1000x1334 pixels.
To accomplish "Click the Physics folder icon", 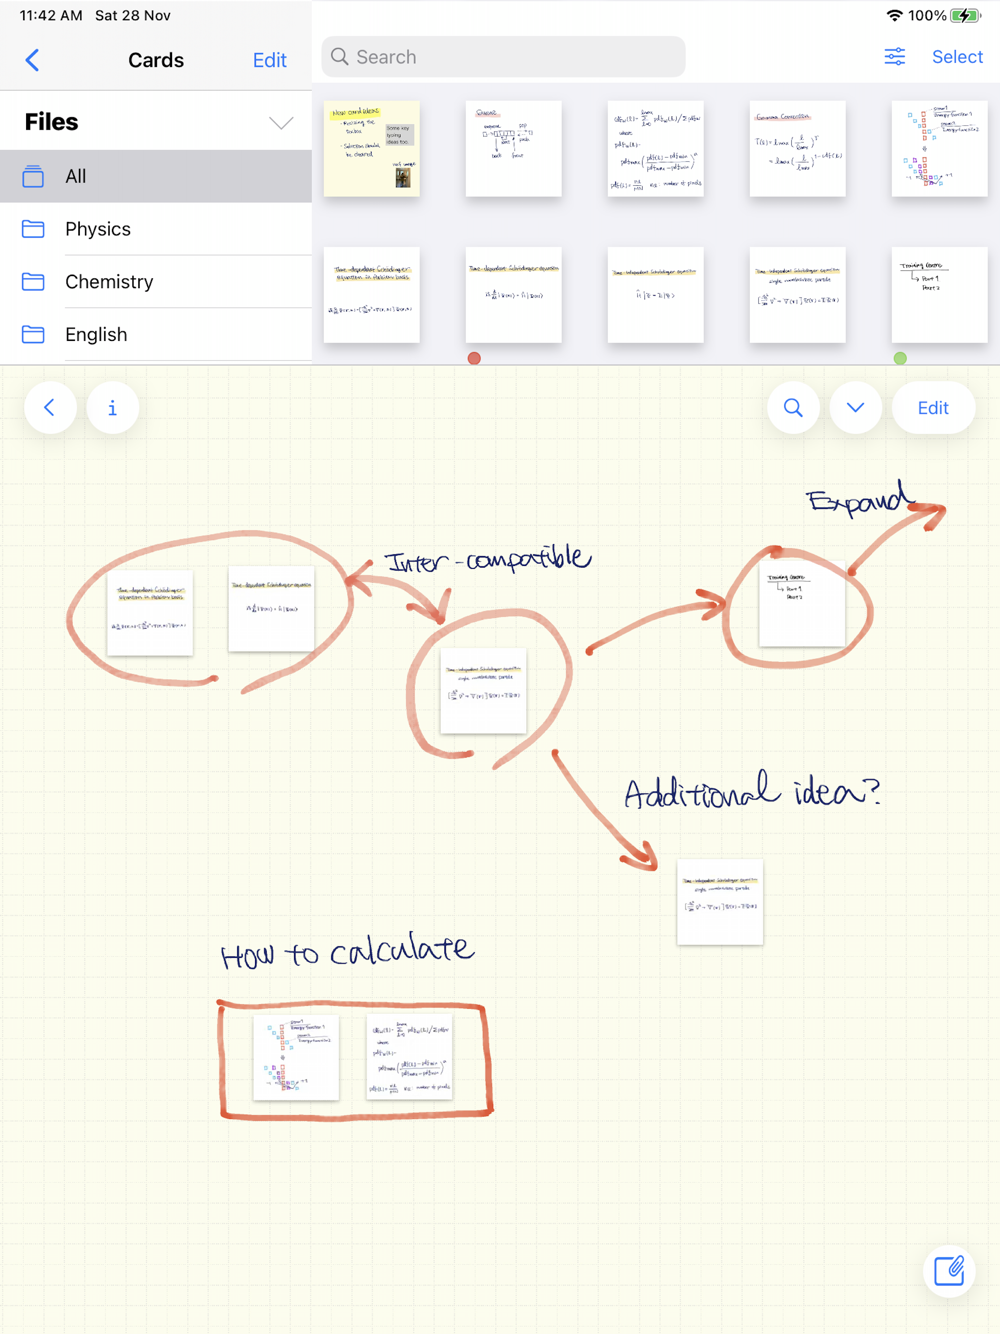I will tap(33, 229).
